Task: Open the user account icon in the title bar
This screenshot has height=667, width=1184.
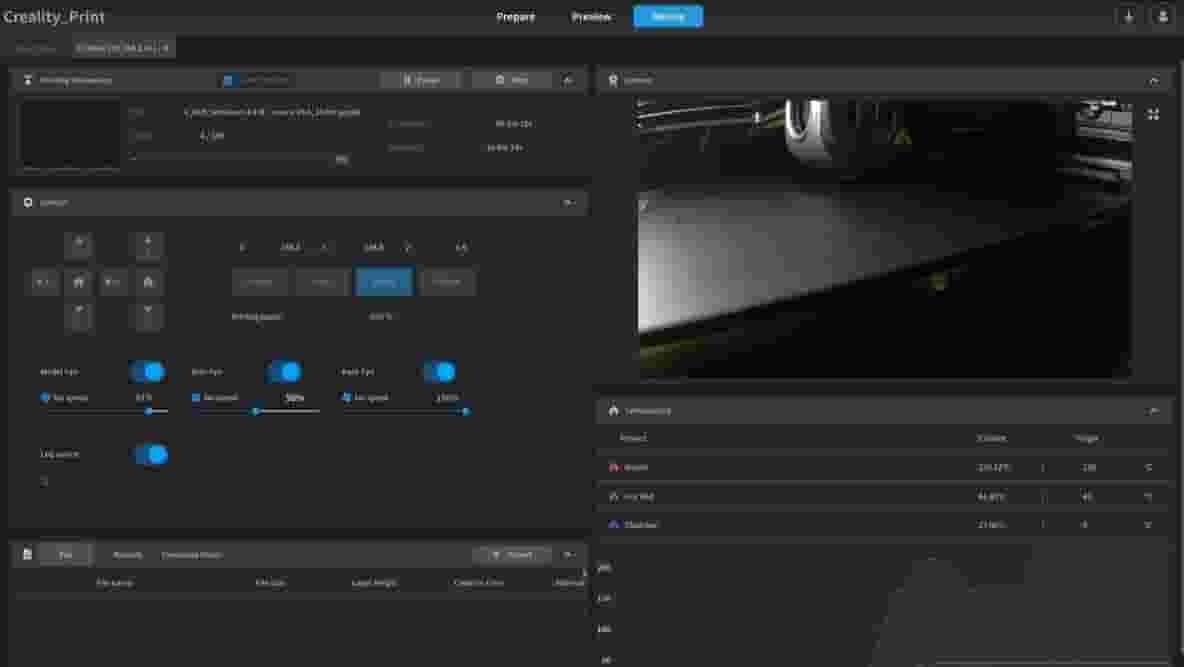Action: pos(1162,16)
